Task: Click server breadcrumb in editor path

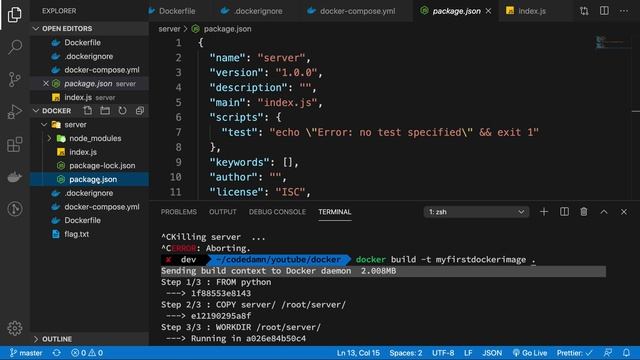Action: click(x=169, y=29)
